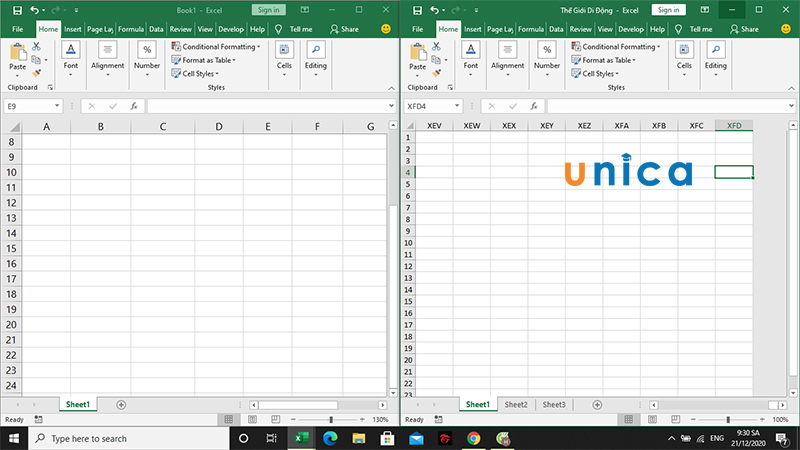Switch to Sheet2 tab in right workbook
800x450 pixels.
(516, 405)
